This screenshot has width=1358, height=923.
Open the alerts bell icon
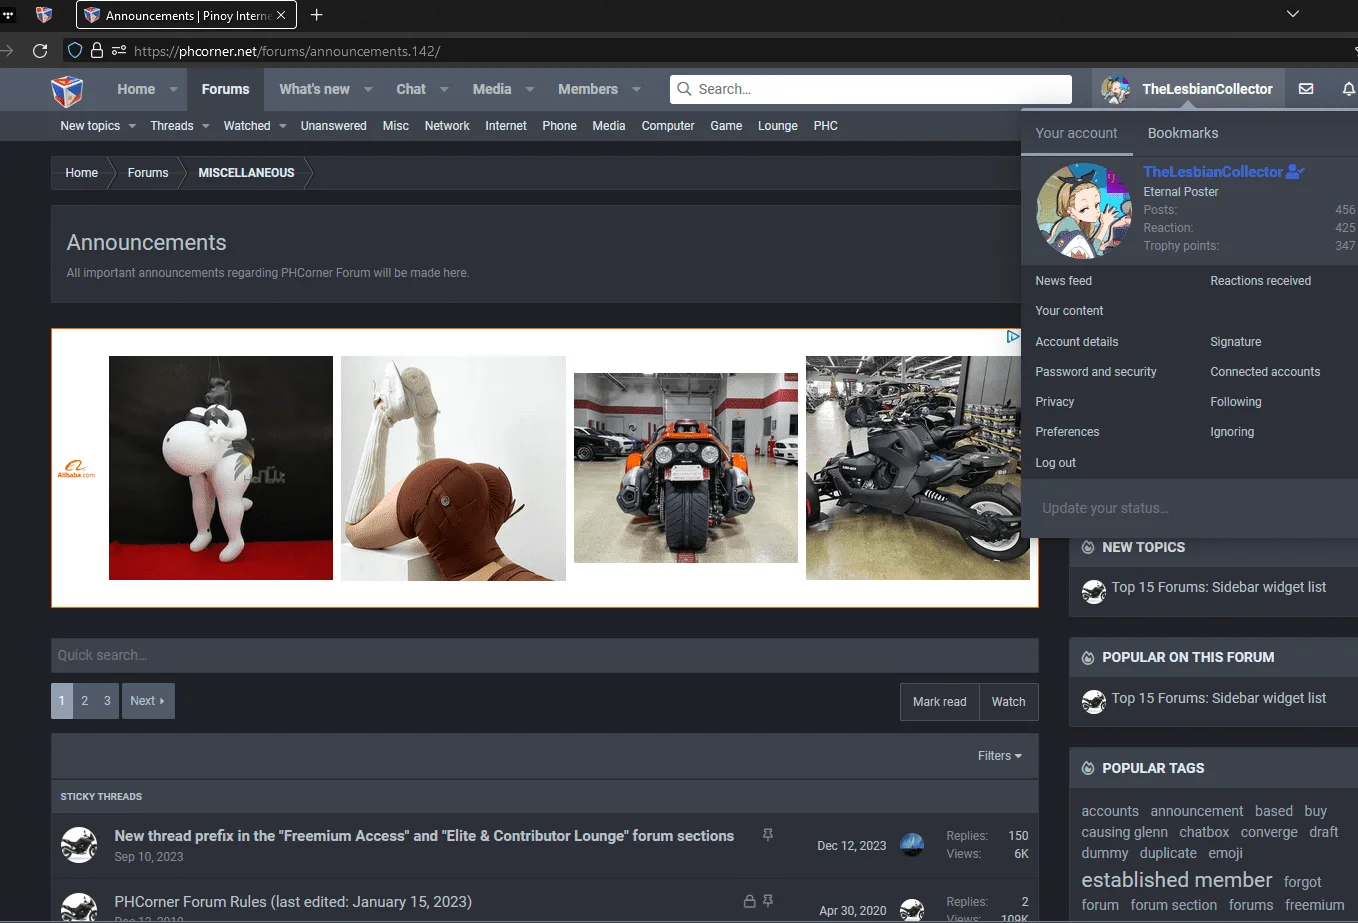pyautogui.click(x=1348, y=89)
